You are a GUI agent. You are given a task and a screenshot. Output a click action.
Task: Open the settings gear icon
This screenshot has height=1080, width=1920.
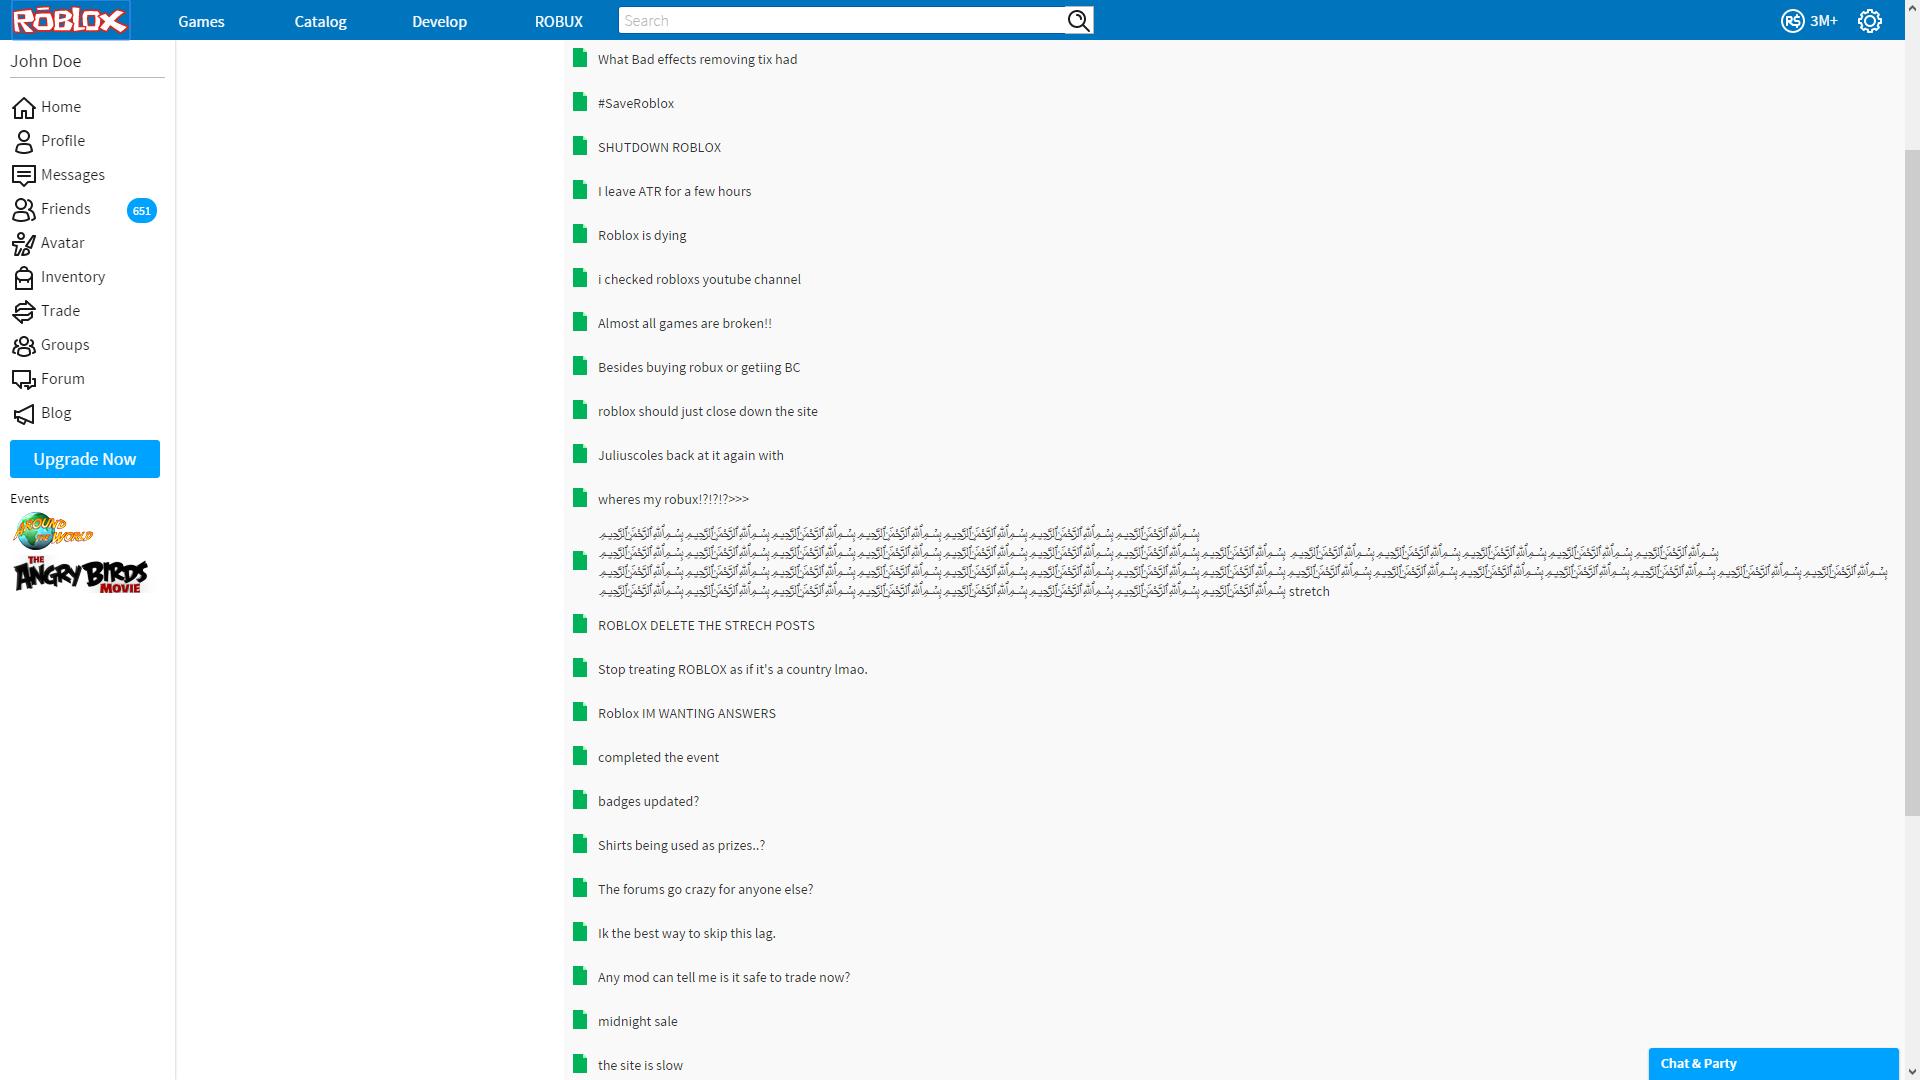tap(1870, 21)
